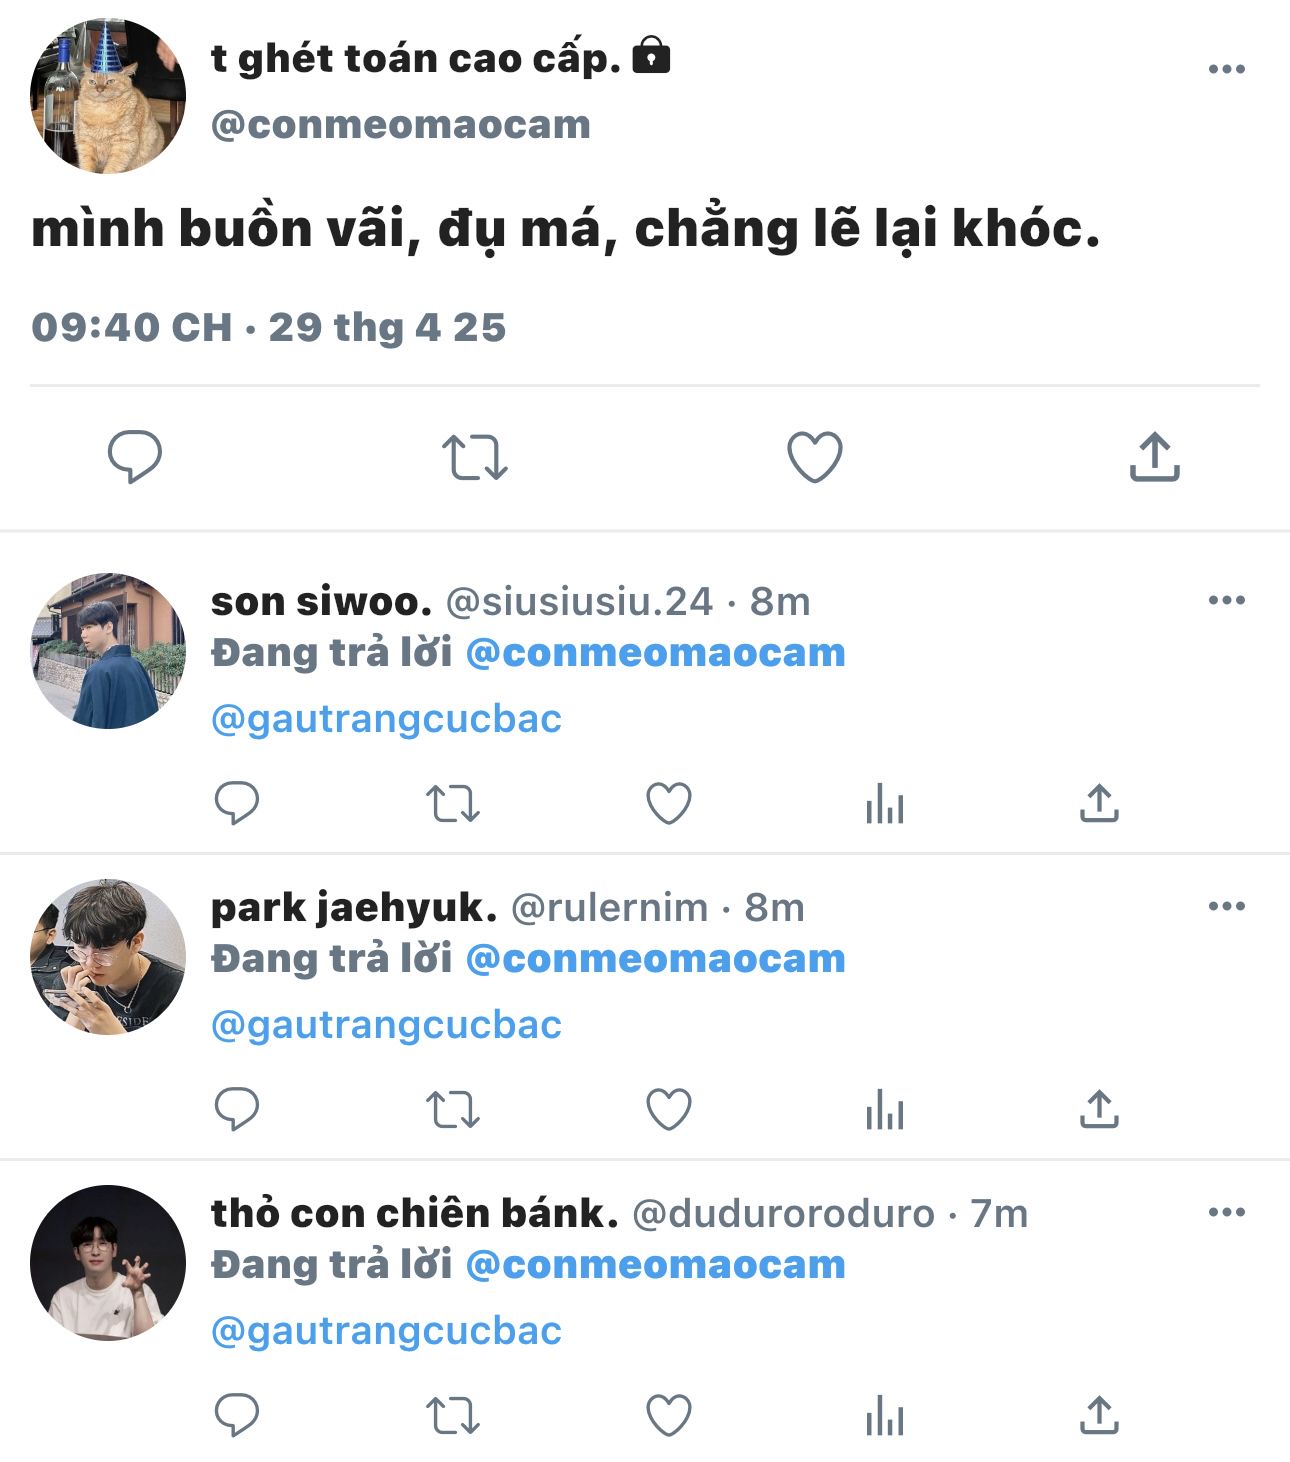The height and width of the screenshot is (1462, 1290).
Task: Reply to son siwoo's comment
Action: 237,803
